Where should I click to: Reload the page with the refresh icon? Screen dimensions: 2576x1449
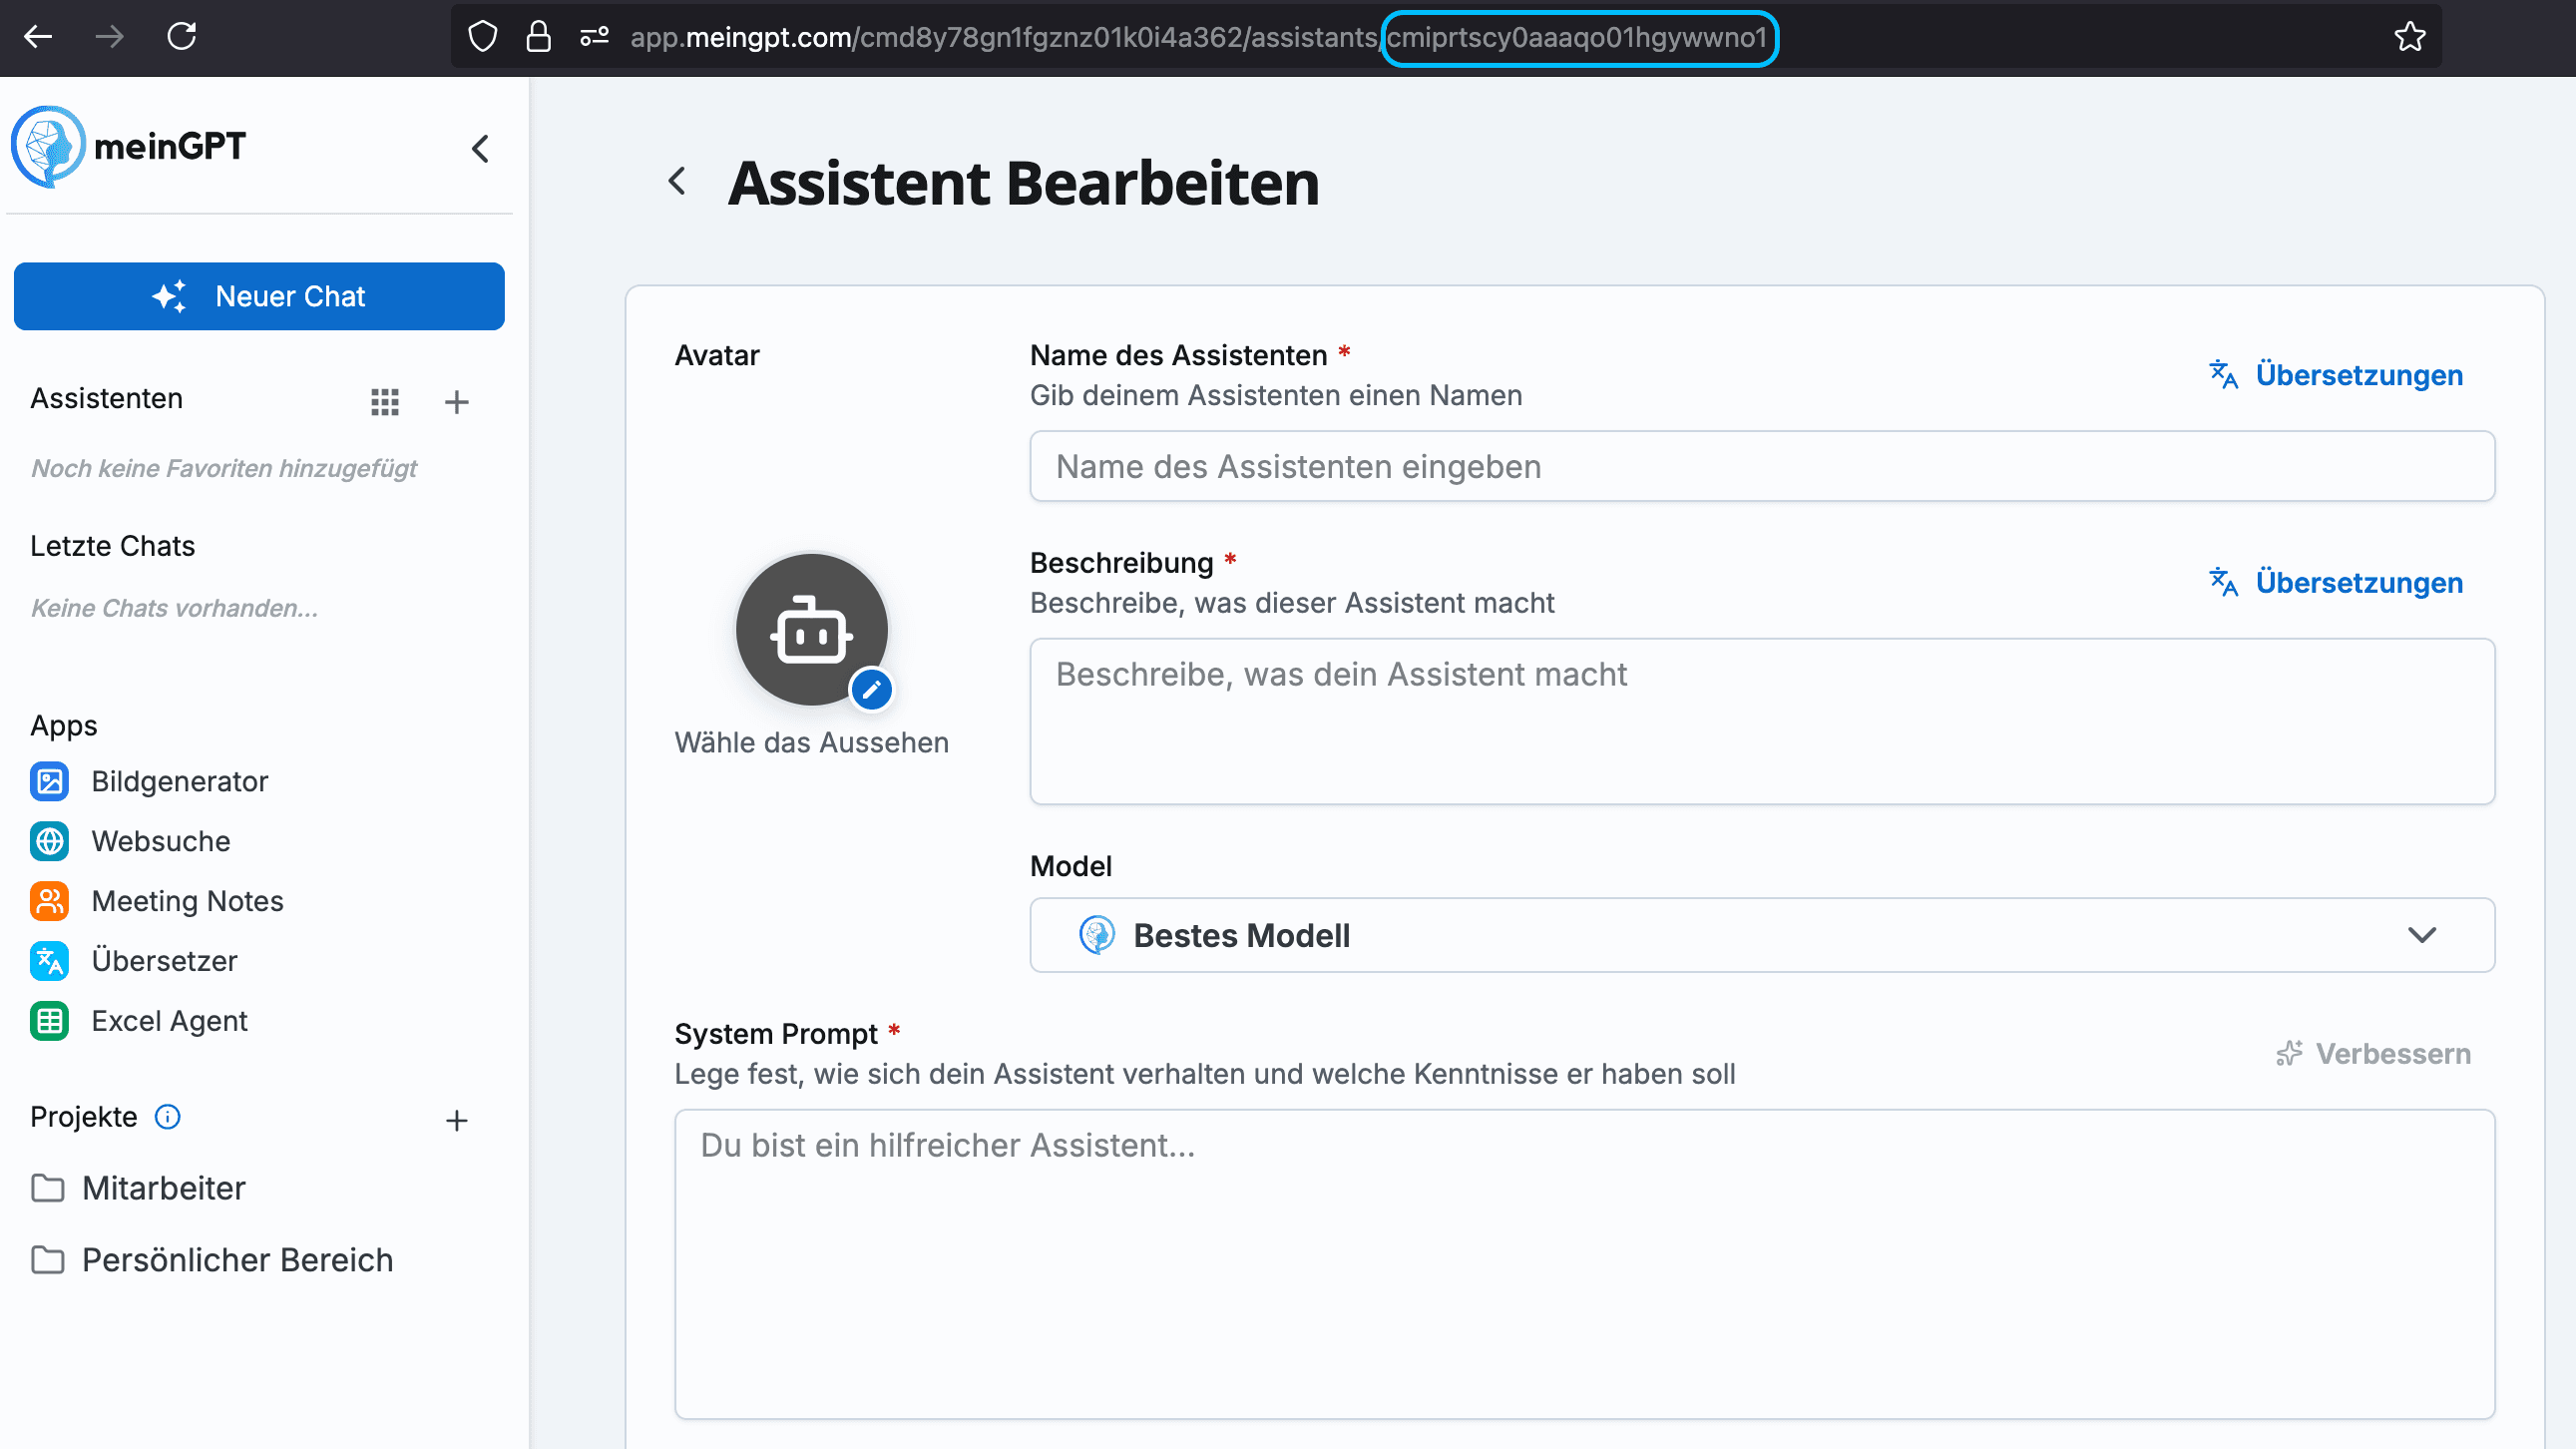(182, 36)
